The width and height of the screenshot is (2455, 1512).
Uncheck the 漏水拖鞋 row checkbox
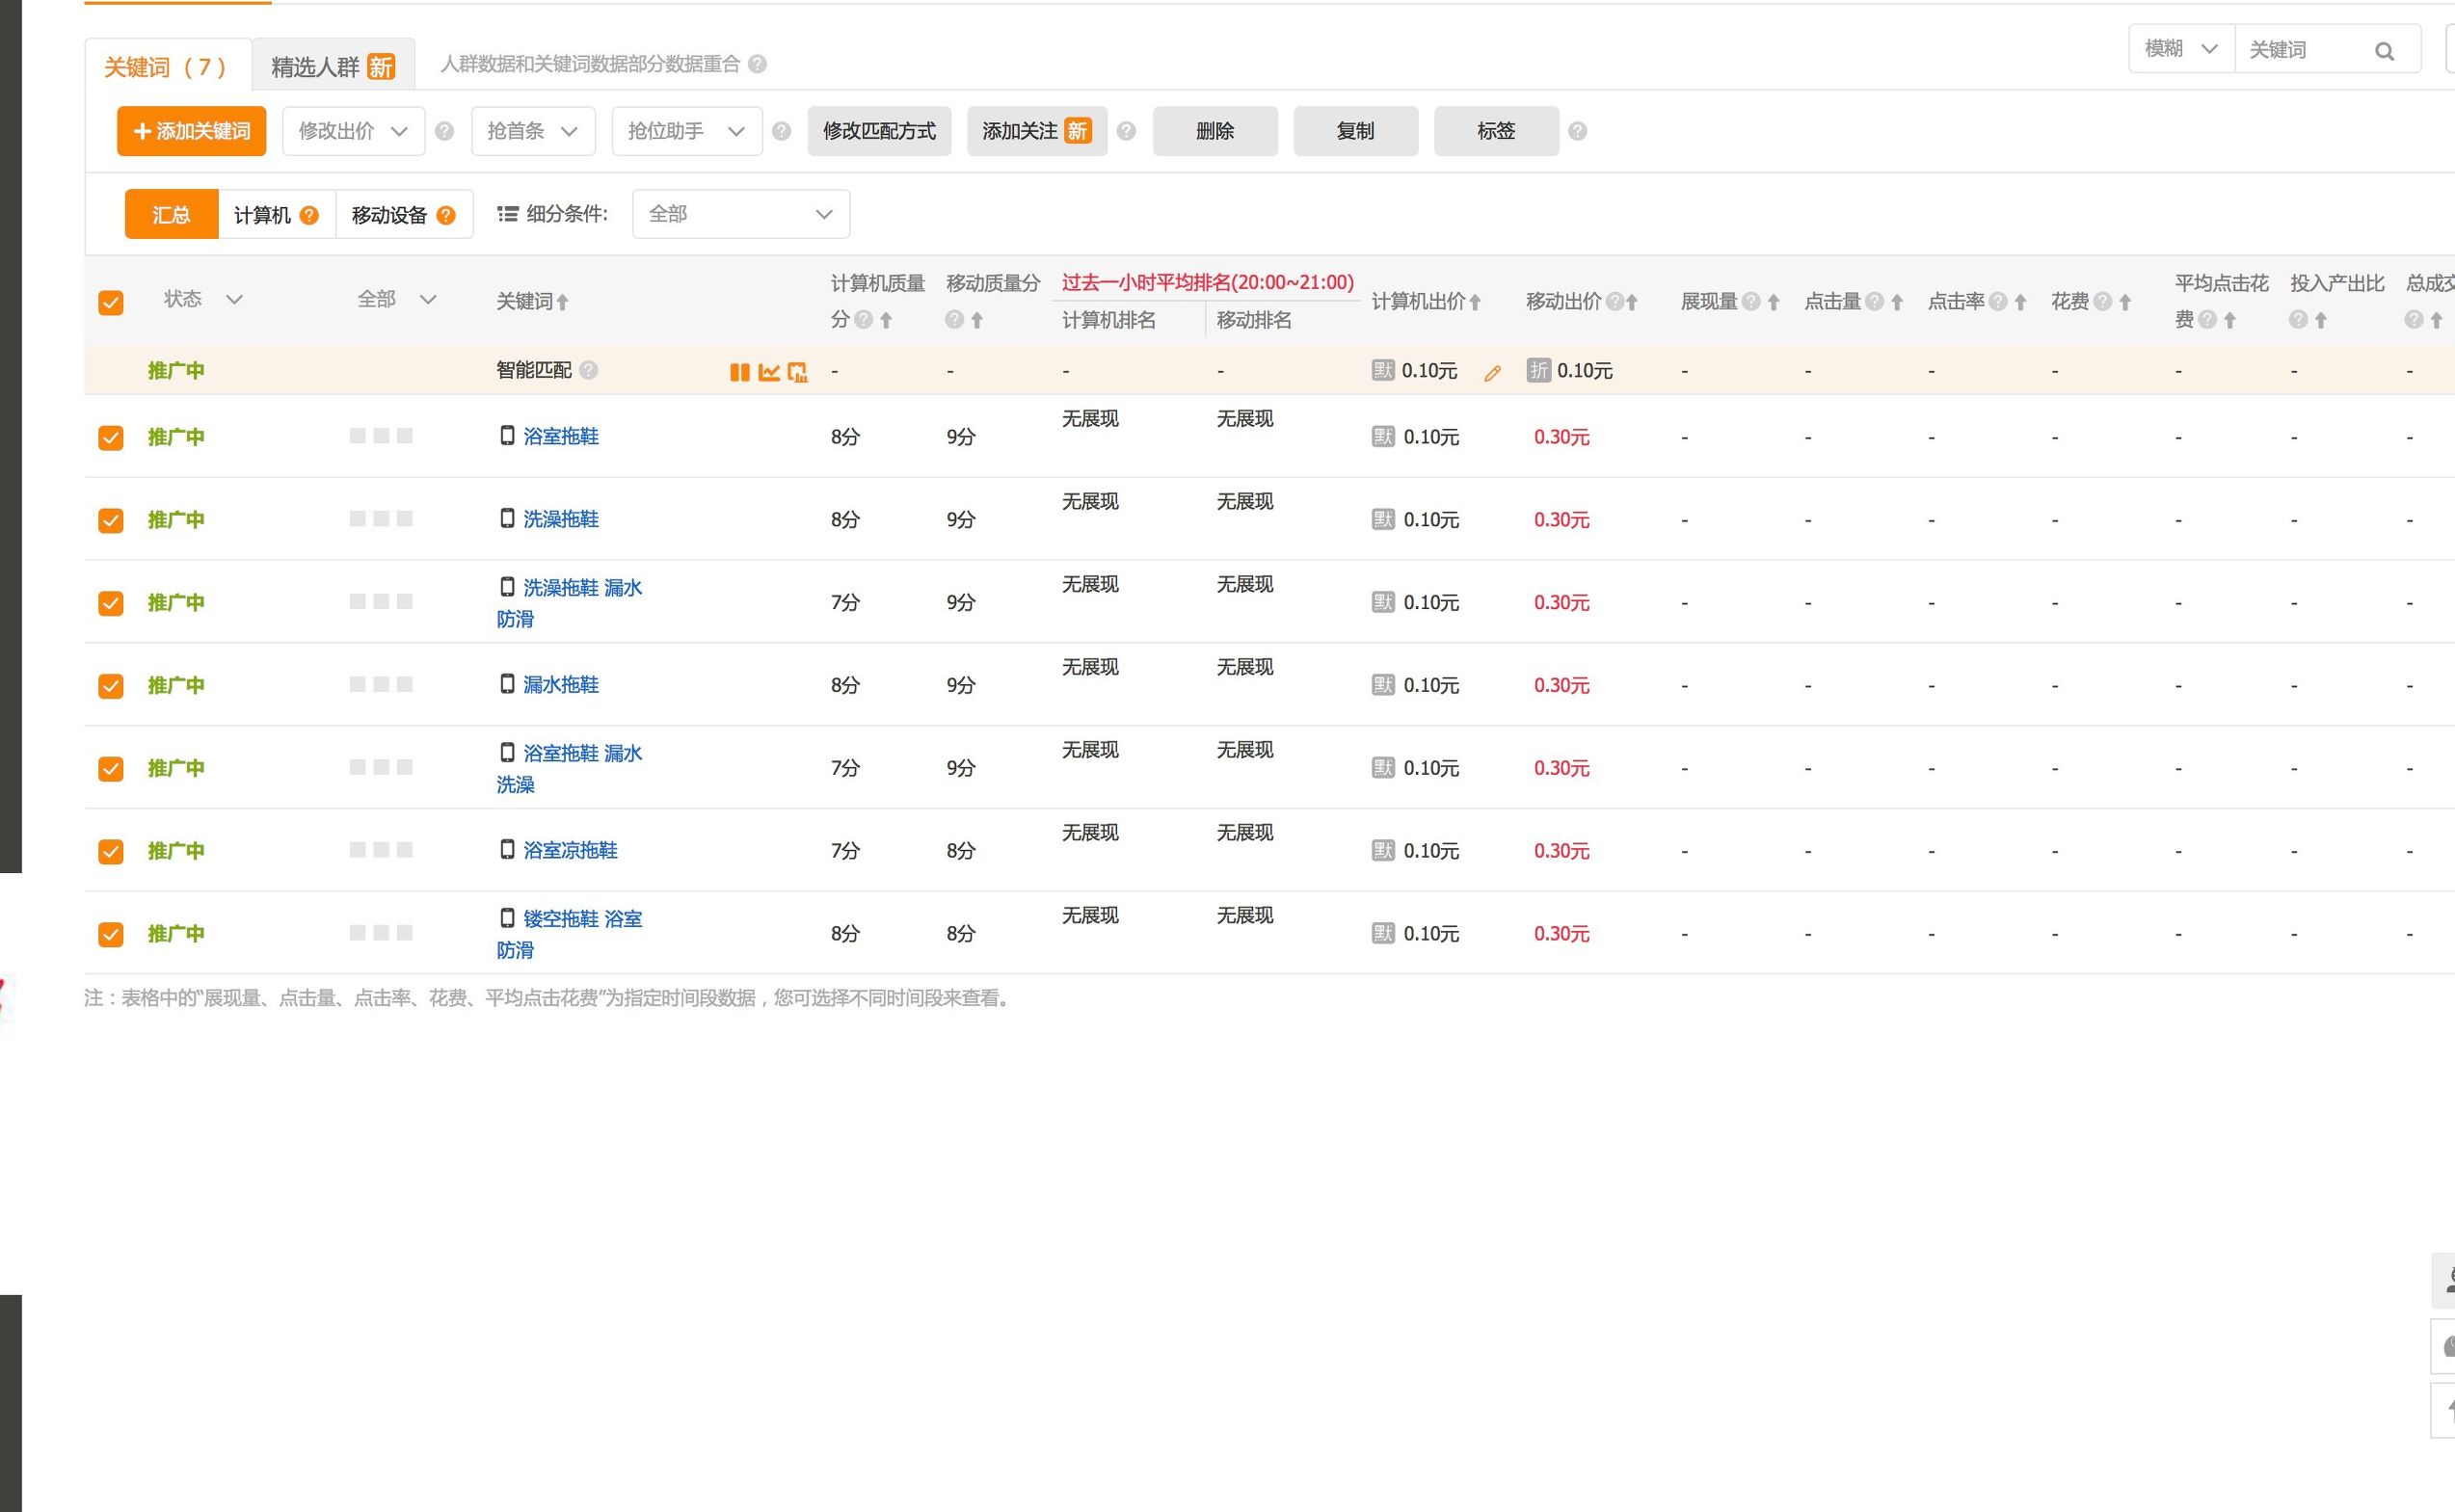[110, 685]
